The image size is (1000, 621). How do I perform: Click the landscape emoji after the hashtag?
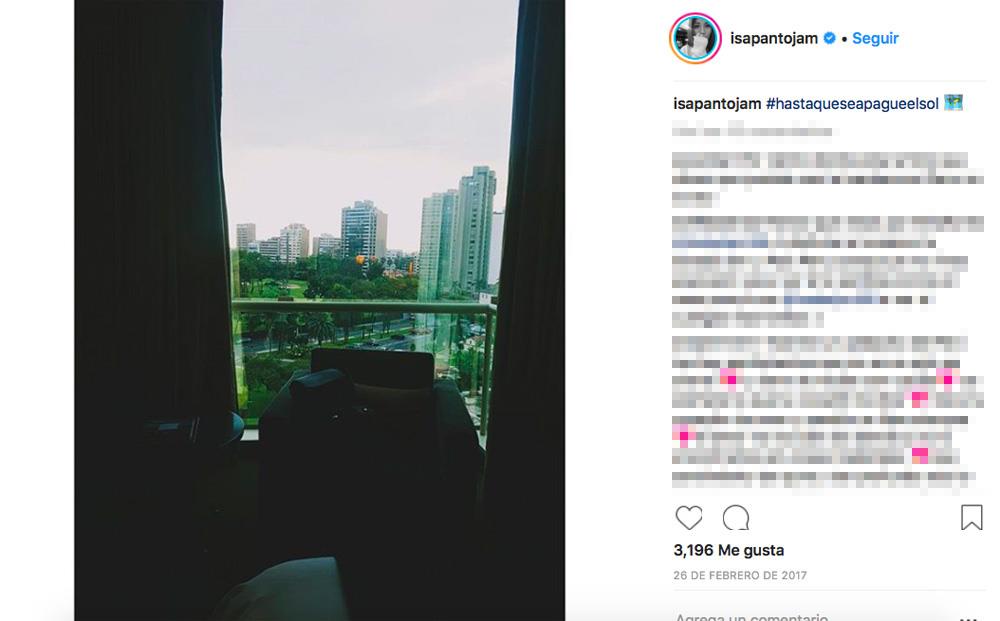(x=953, y=103)
